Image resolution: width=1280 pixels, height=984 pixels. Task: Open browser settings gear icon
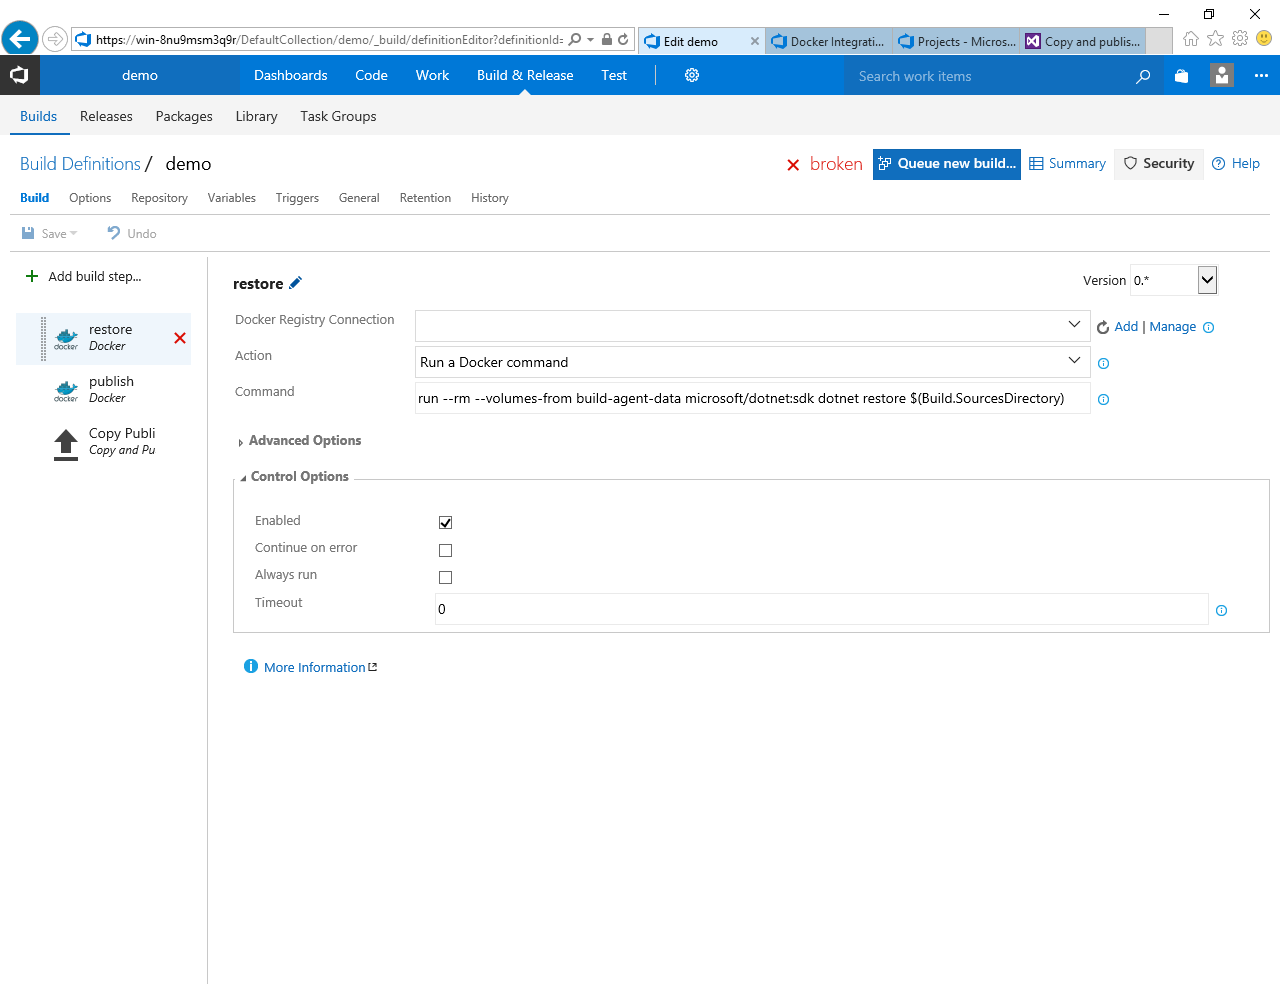coord(1240,39)
